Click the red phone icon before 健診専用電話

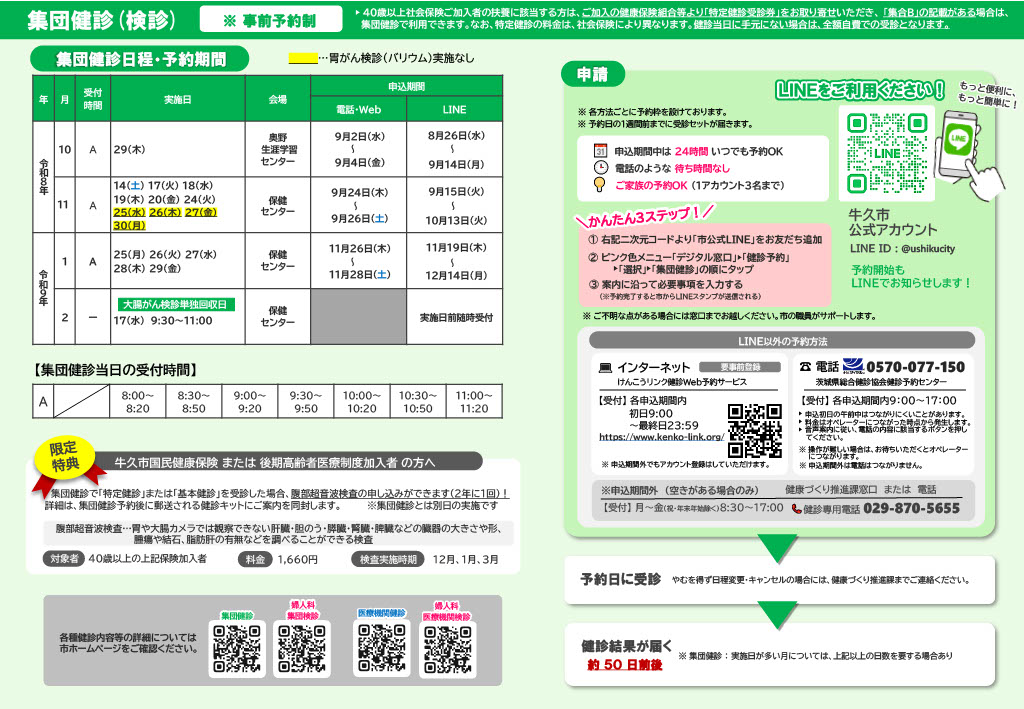[796, 509]
